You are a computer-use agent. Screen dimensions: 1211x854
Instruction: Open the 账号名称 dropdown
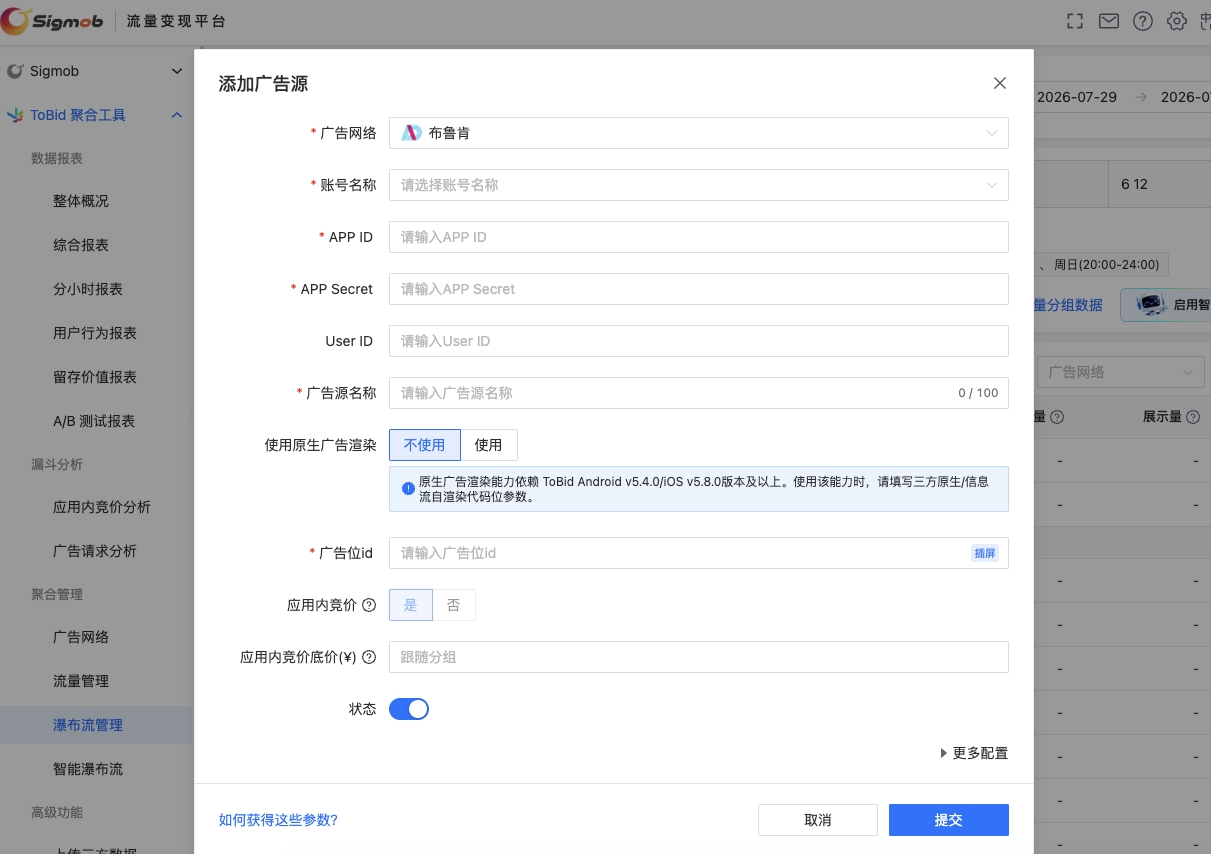tap(698, 185)
